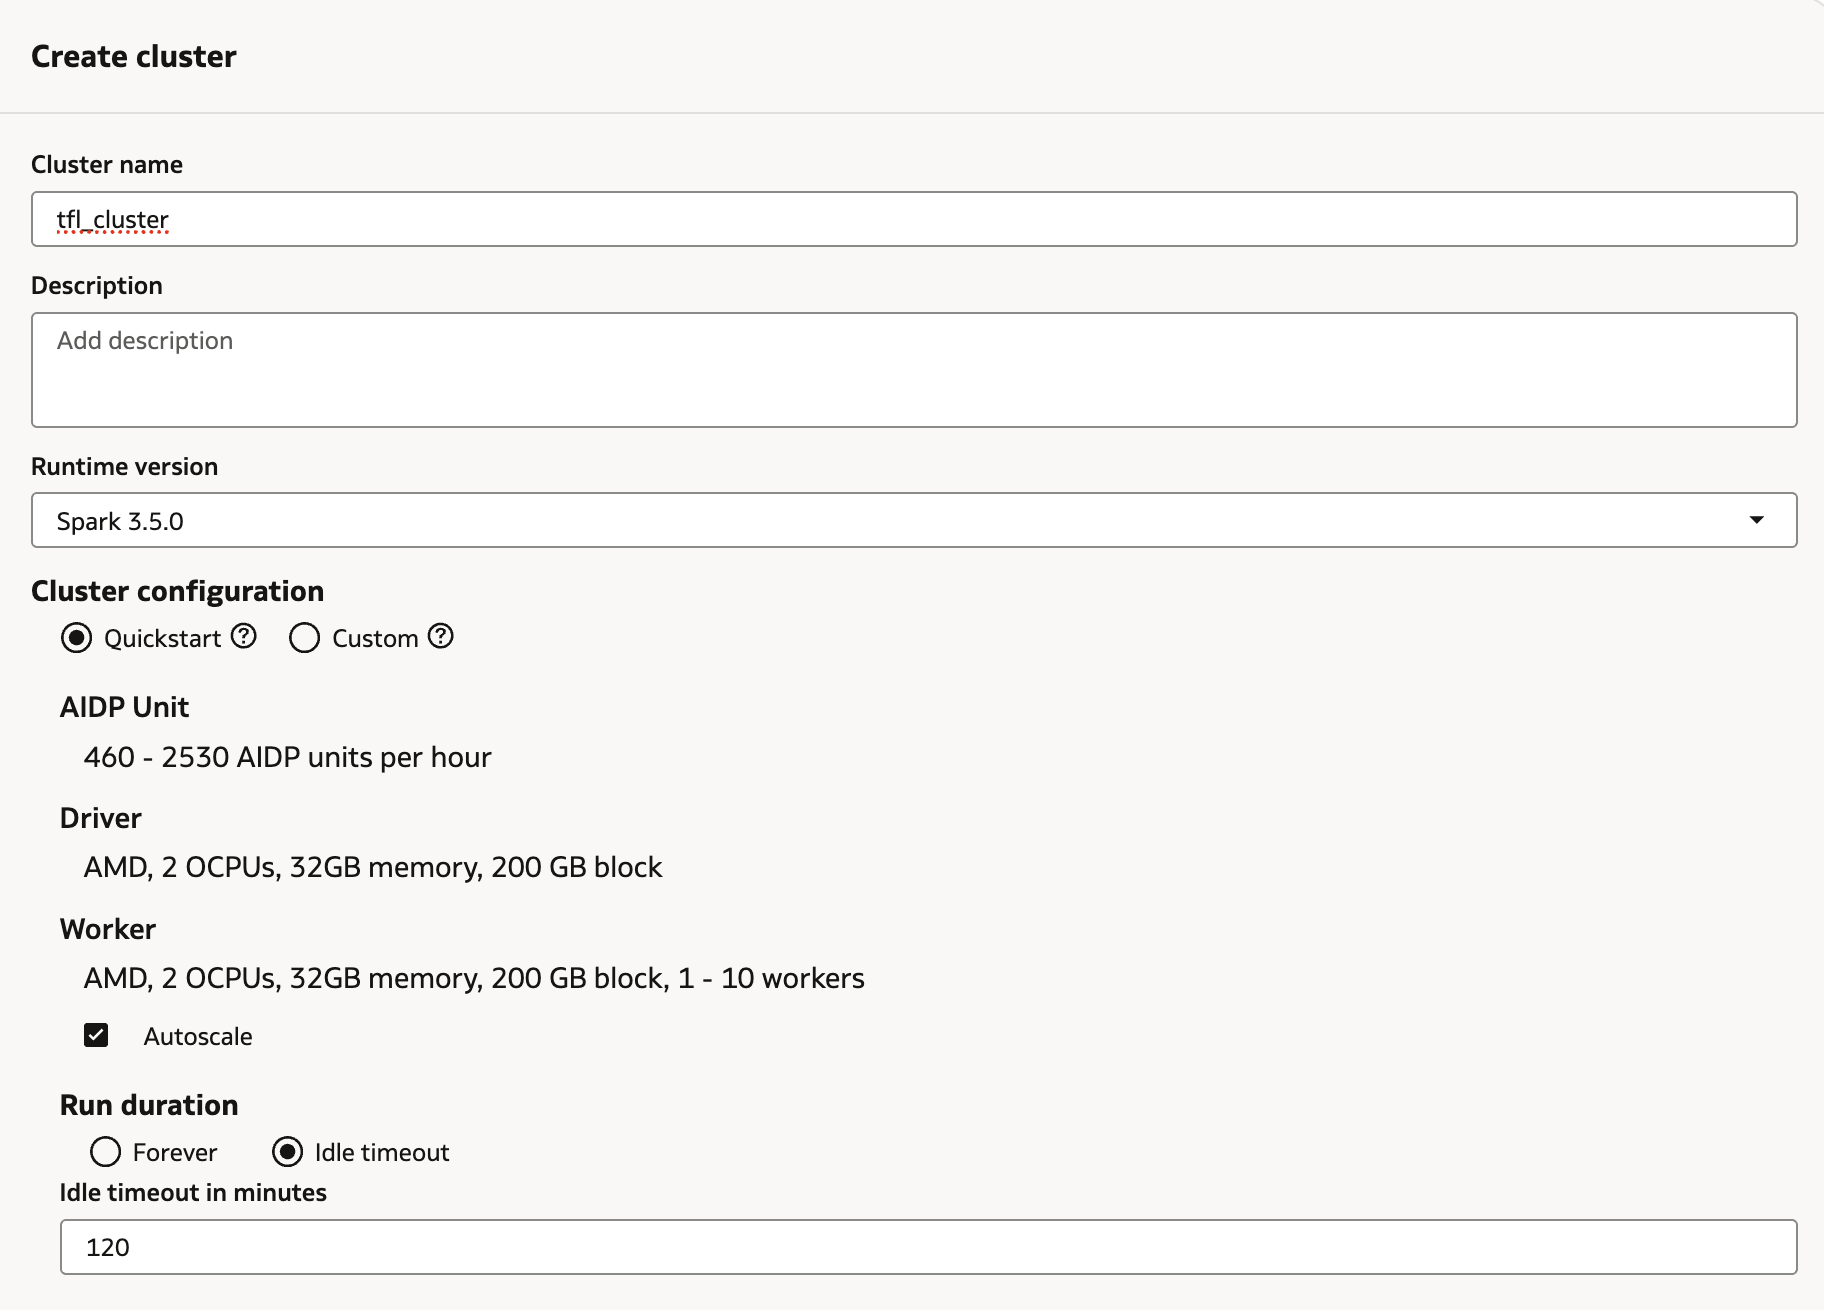This screenshot has width=1824, height=1310.
Task: Choose the Forever run duration option
Action: click(105, 1152)
